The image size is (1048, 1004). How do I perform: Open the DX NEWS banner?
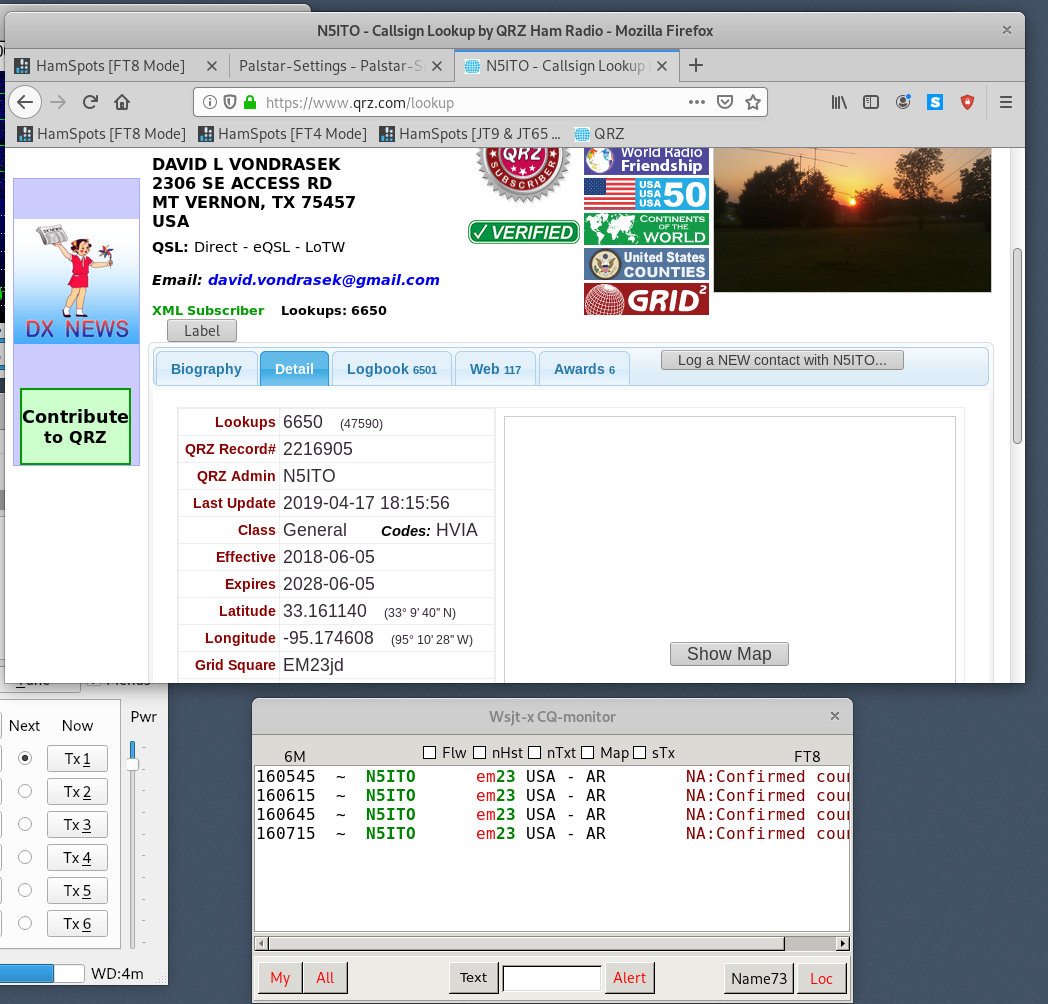(x=77, y=281)
